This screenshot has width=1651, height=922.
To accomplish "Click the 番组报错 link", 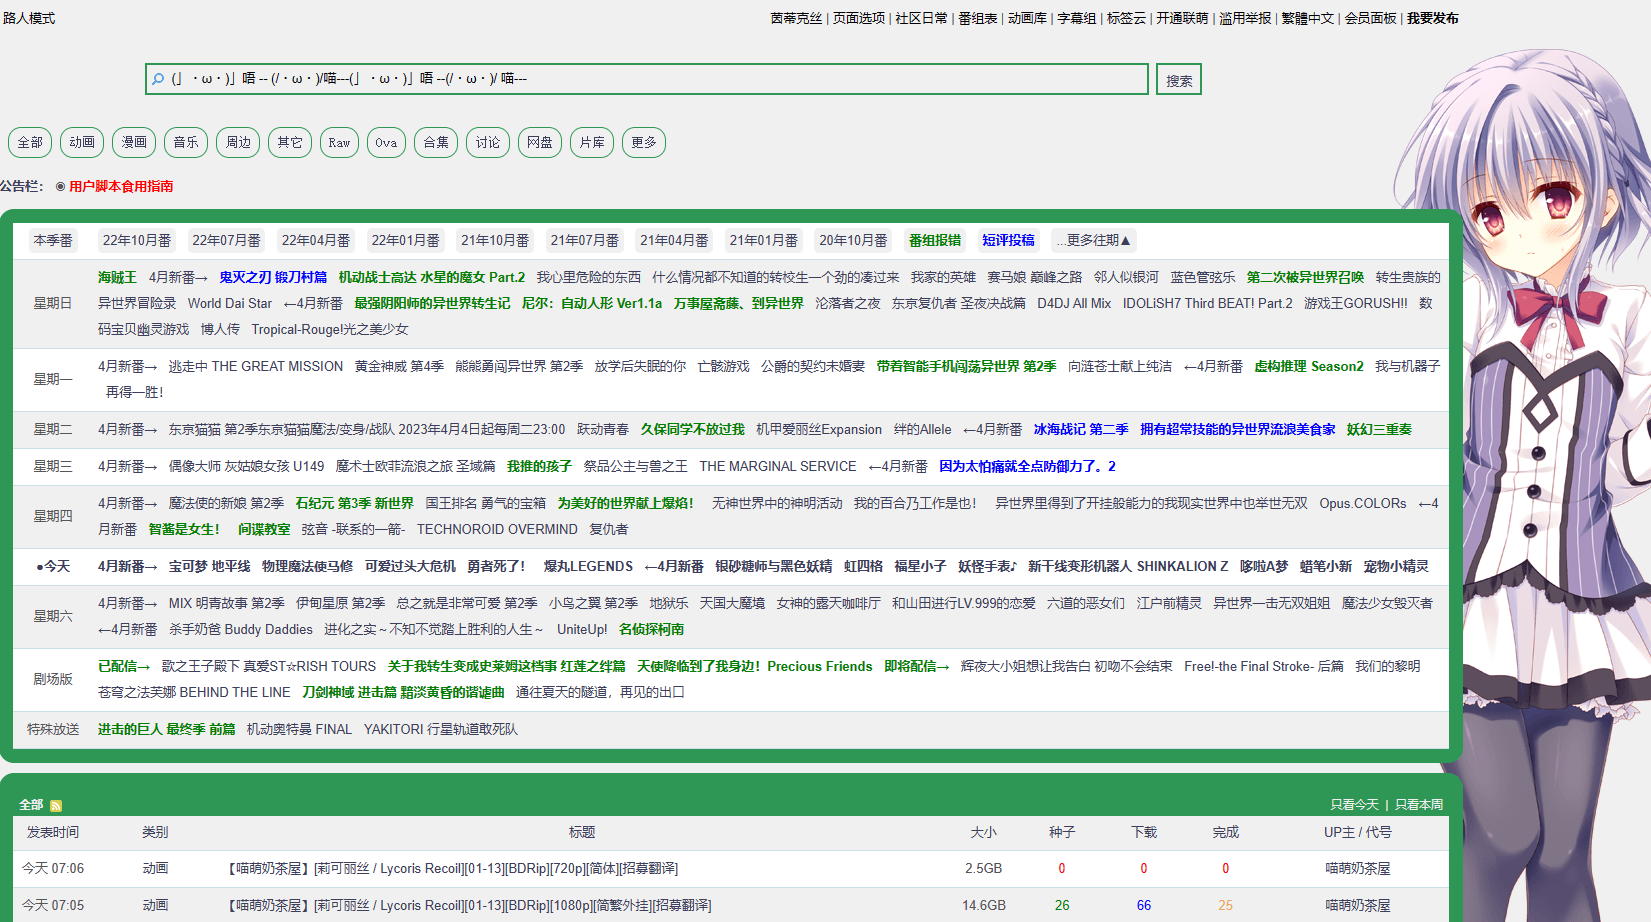I will [935, 240].
